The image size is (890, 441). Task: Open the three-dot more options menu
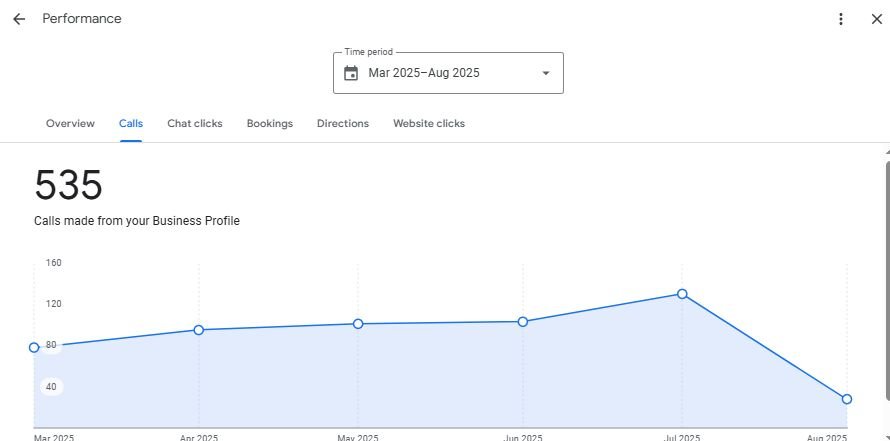point(841,19)
